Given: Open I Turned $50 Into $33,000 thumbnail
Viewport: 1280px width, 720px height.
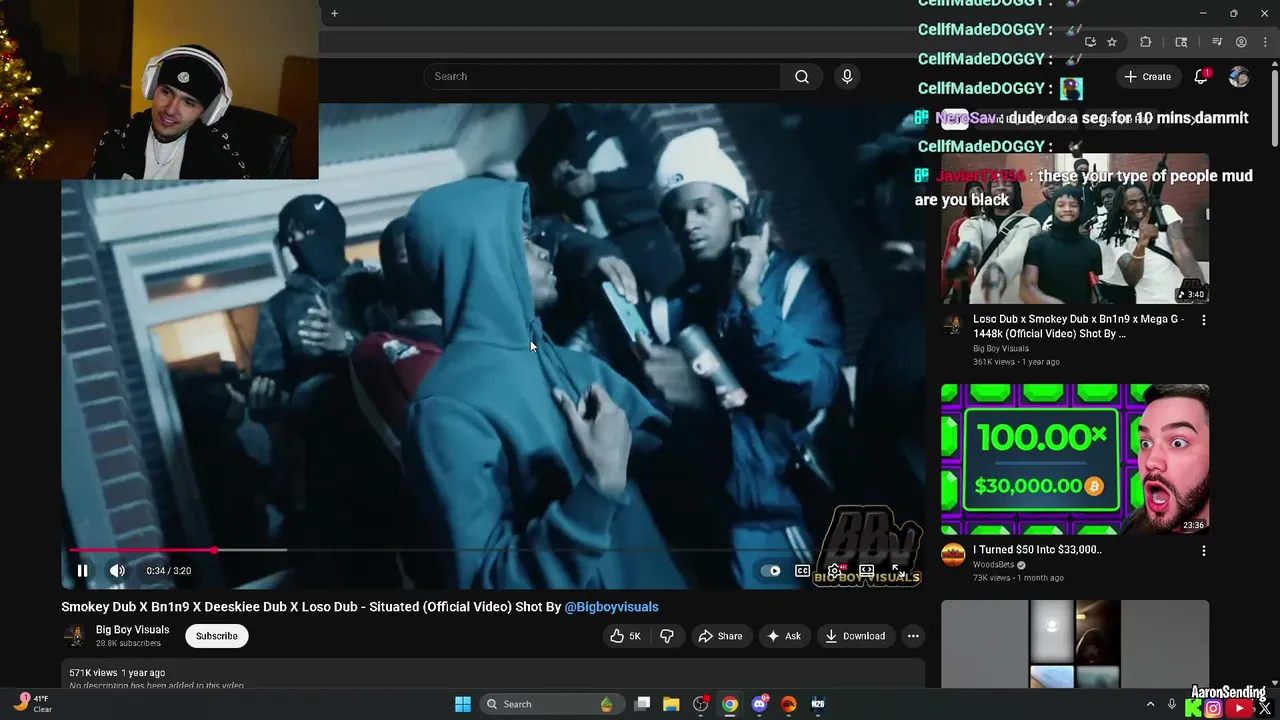Looking at the screenshot, I should coord(1075,459).
